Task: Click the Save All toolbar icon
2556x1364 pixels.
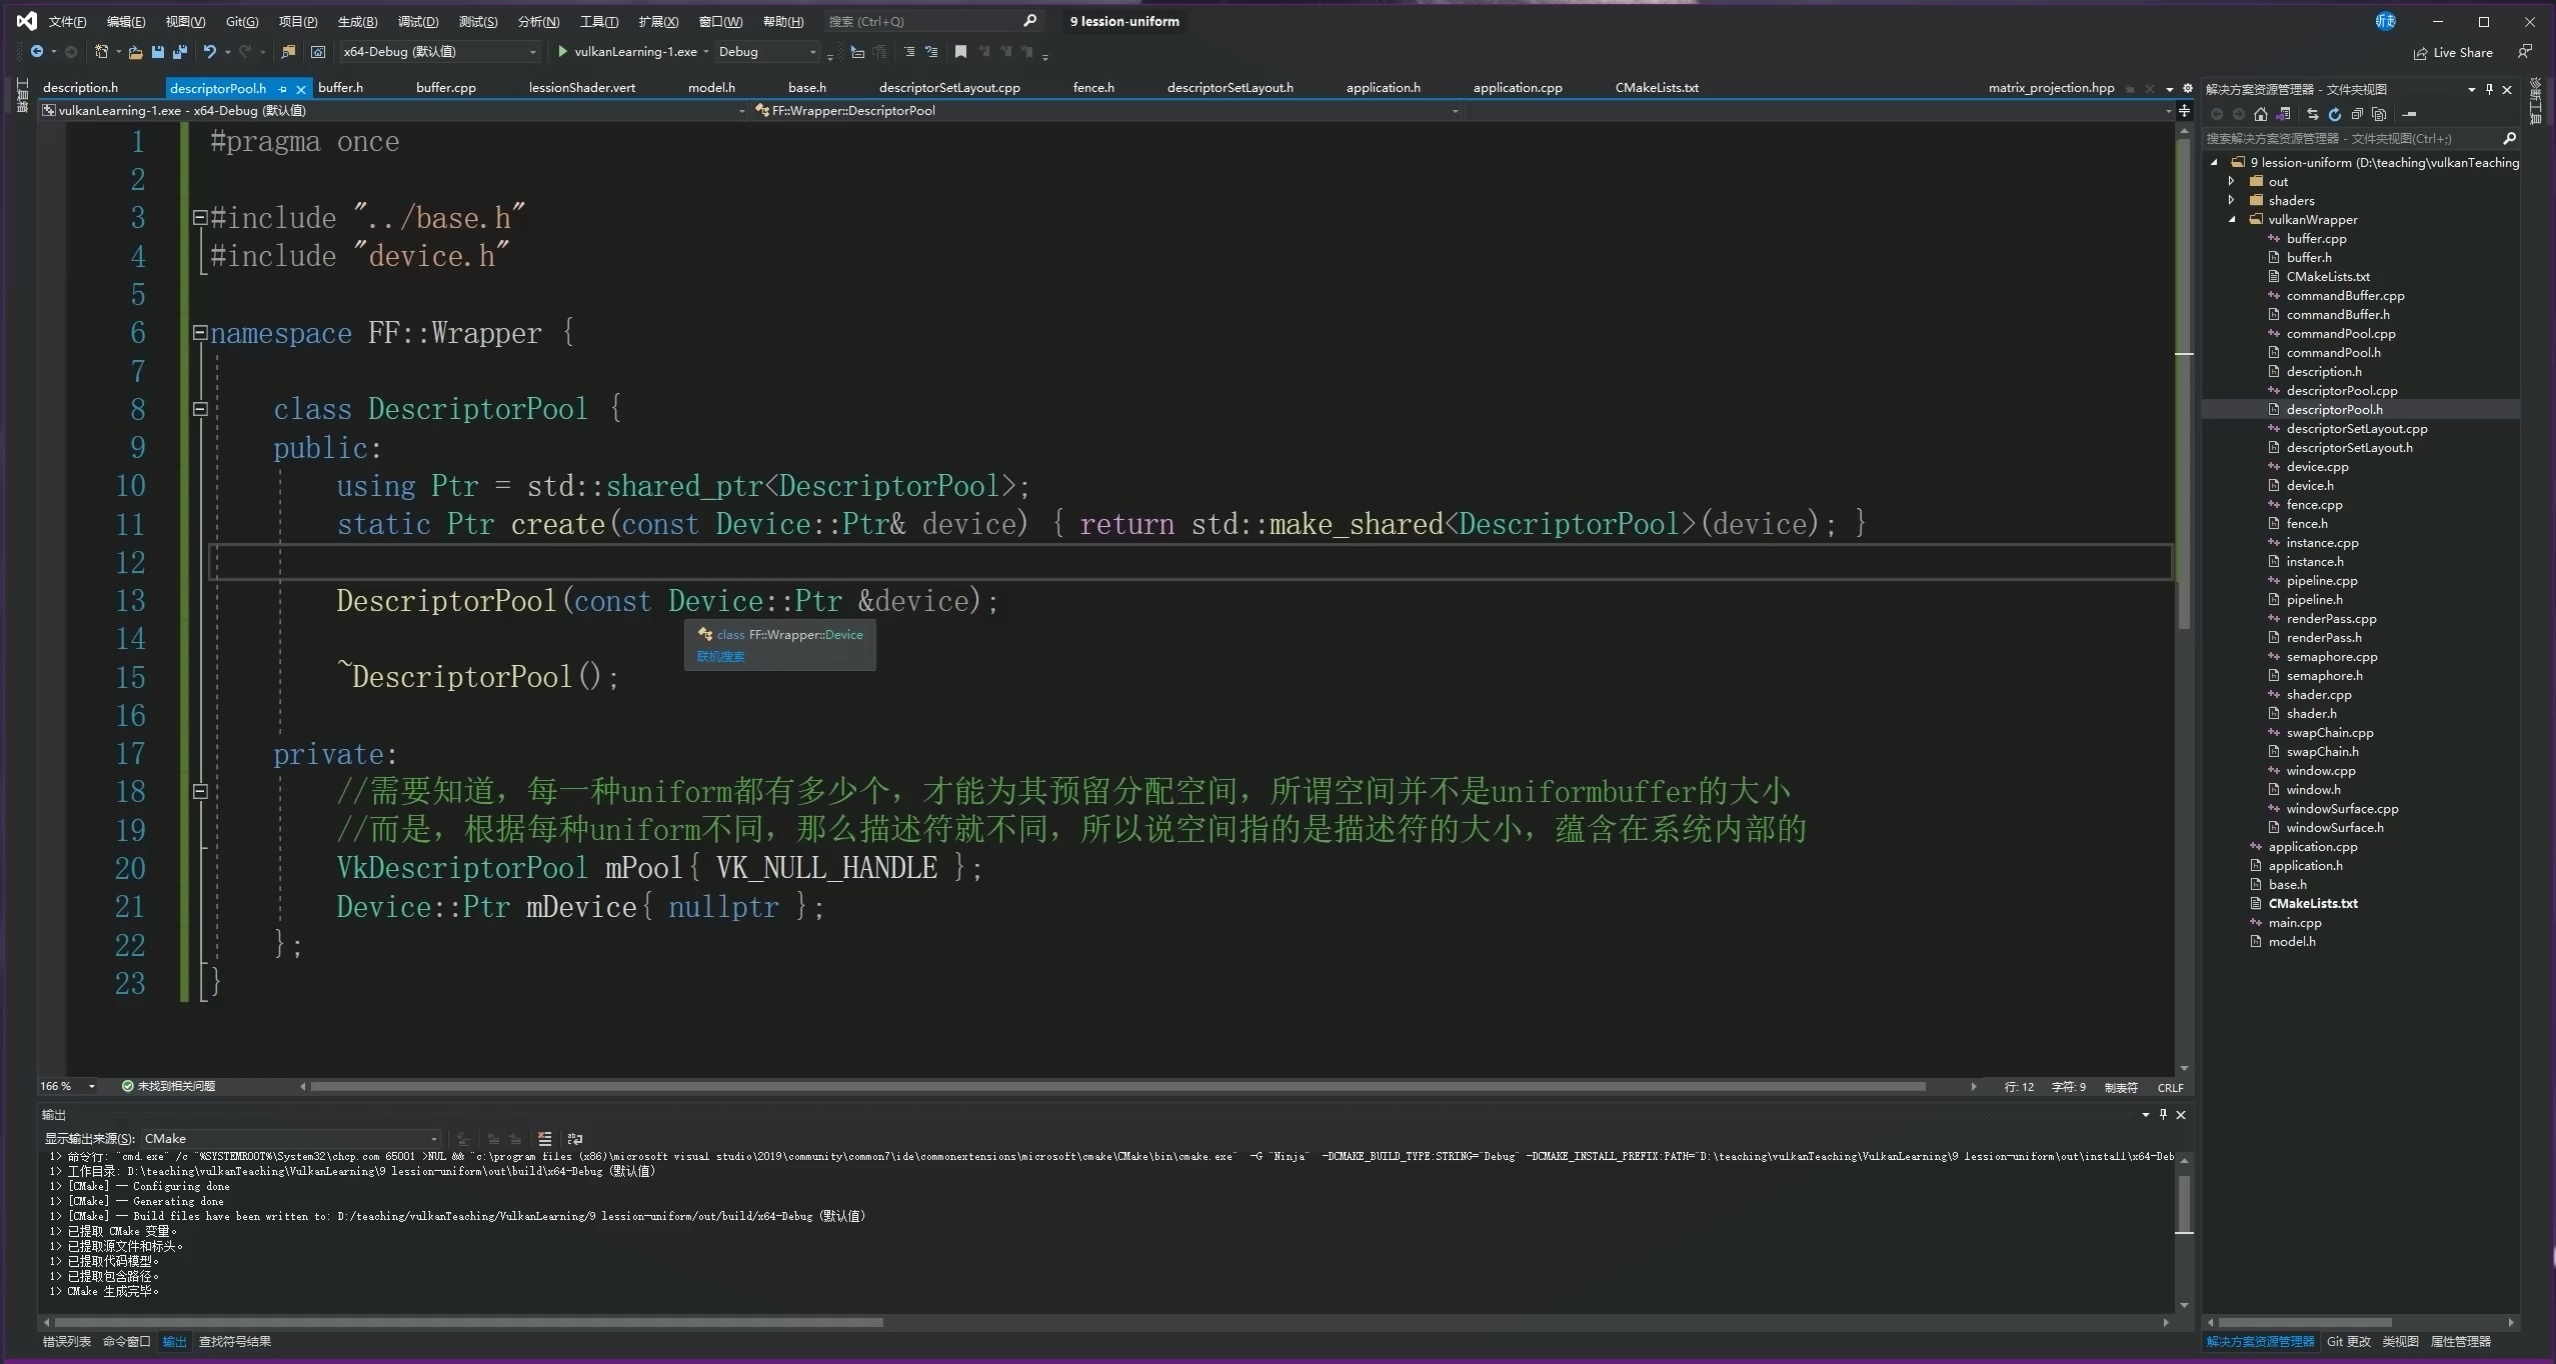Action: [180, 52]
